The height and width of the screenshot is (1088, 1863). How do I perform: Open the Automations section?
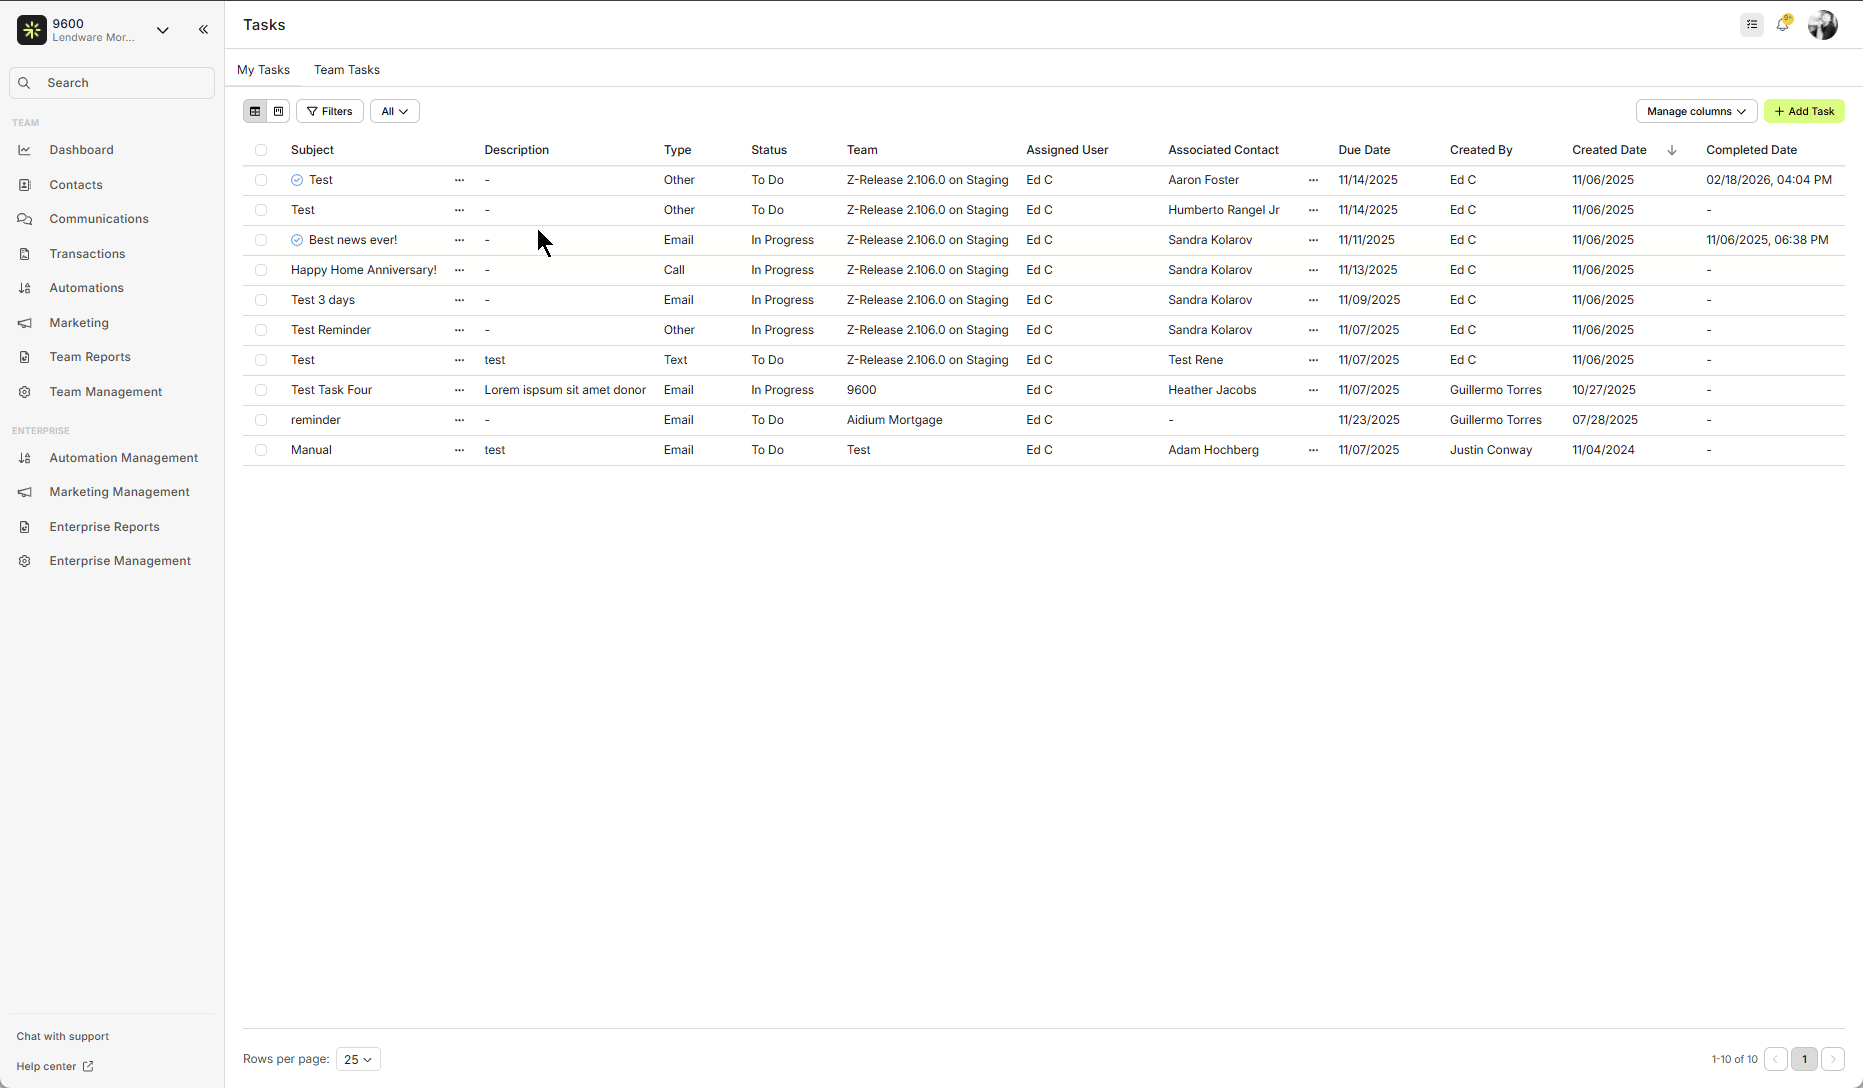[x=87, y=287]
